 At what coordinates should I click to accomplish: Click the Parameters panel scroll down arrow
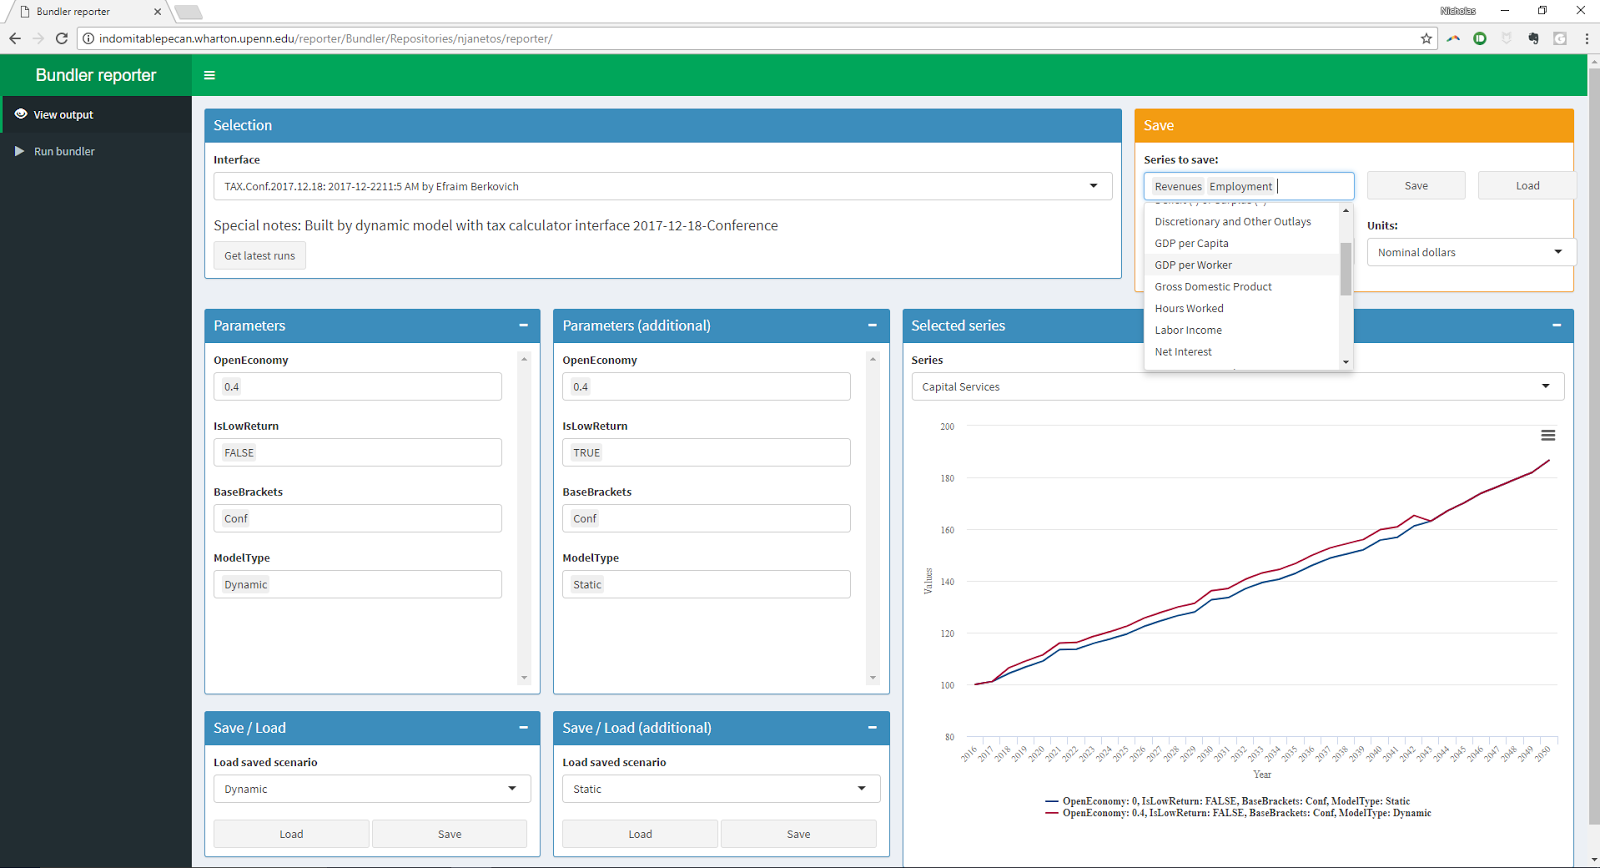click(524, 678)
